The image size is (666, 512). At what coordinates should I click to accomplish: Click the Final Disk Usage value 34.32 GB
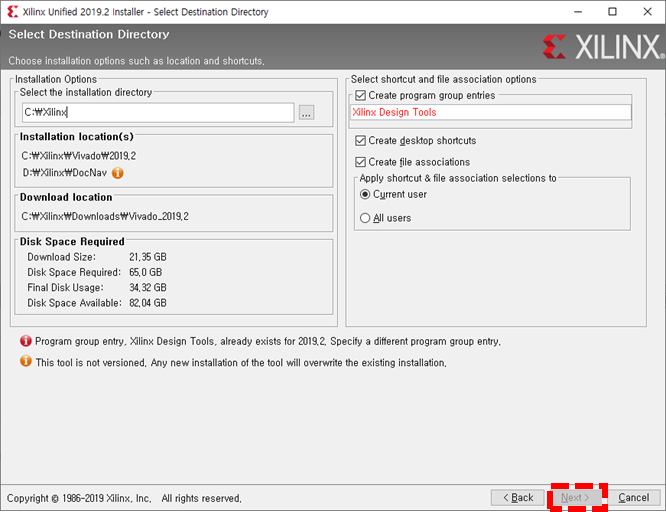(148, 288)
